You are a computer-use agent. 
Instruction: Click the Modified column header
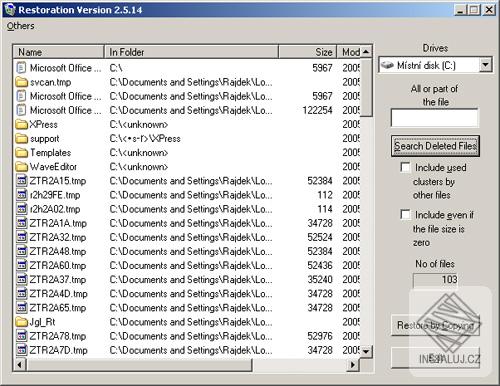pos(349,52)
